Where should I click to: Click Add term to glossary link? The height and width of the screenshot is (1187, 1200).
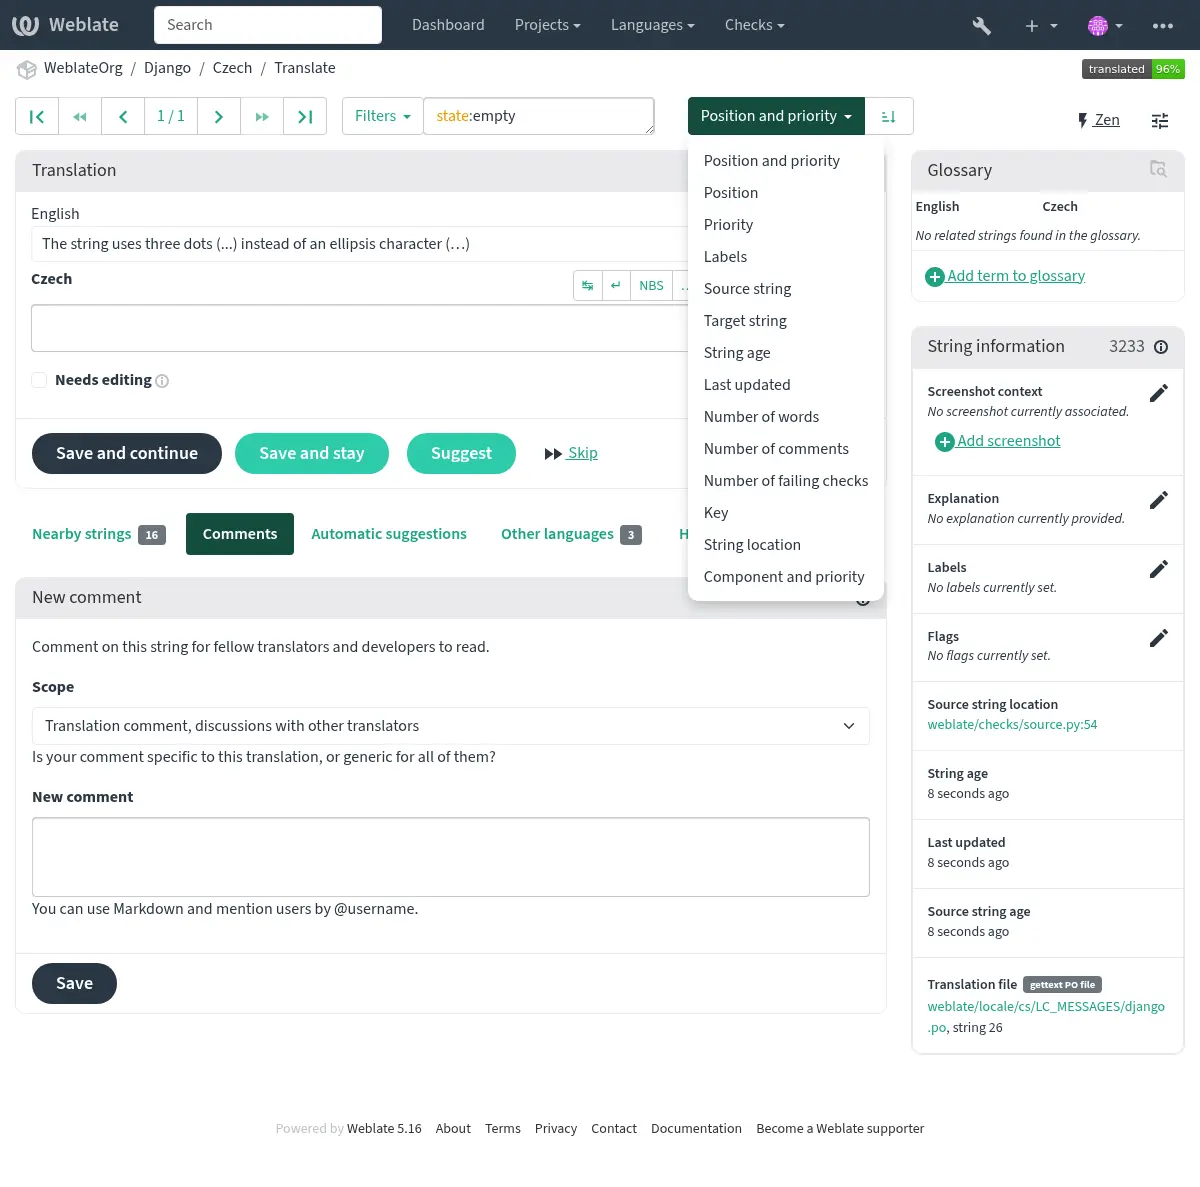click(x=1015, y=276)
